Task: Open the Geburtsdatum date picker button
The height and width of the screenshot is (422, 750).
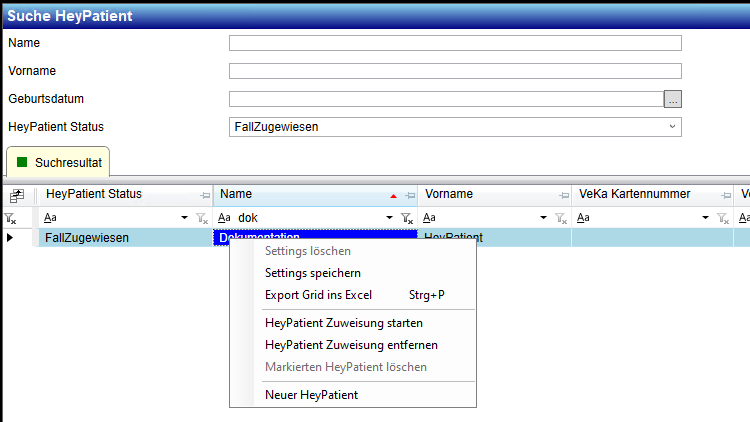Action: [x=673, y=99]
